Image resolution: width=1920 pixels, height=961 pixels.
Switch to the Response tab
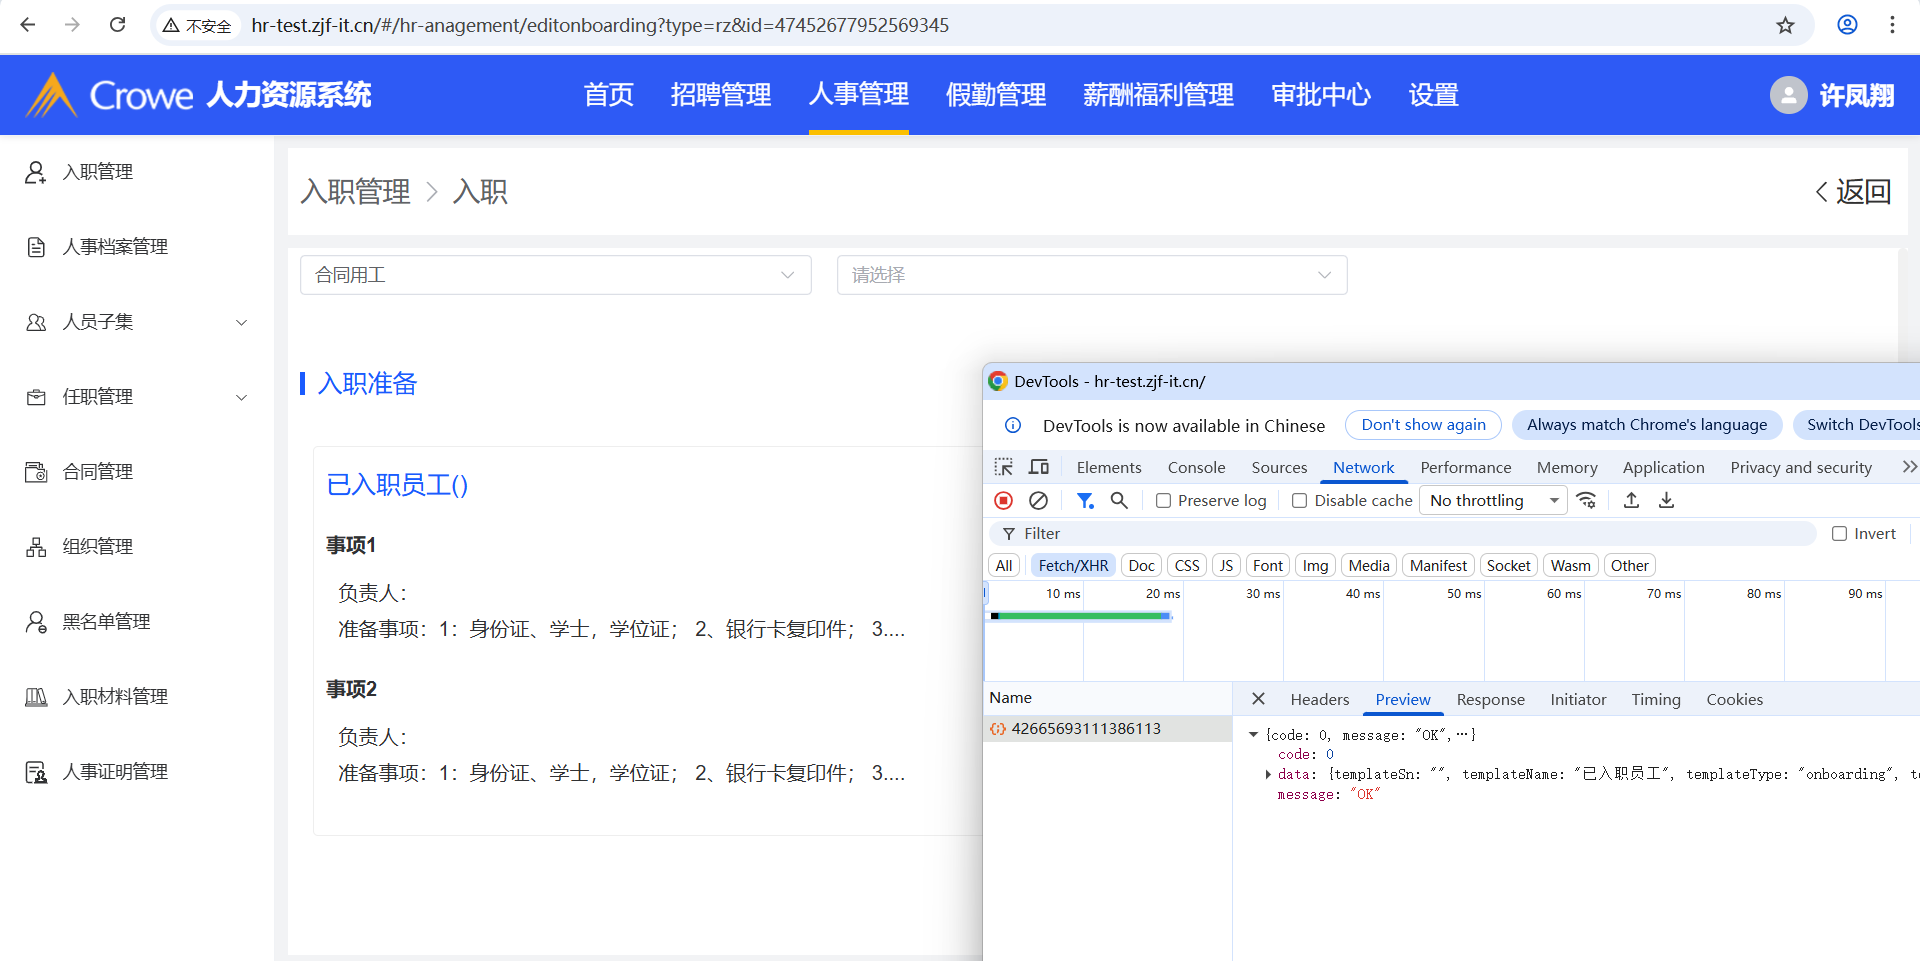click(1490, 700)
